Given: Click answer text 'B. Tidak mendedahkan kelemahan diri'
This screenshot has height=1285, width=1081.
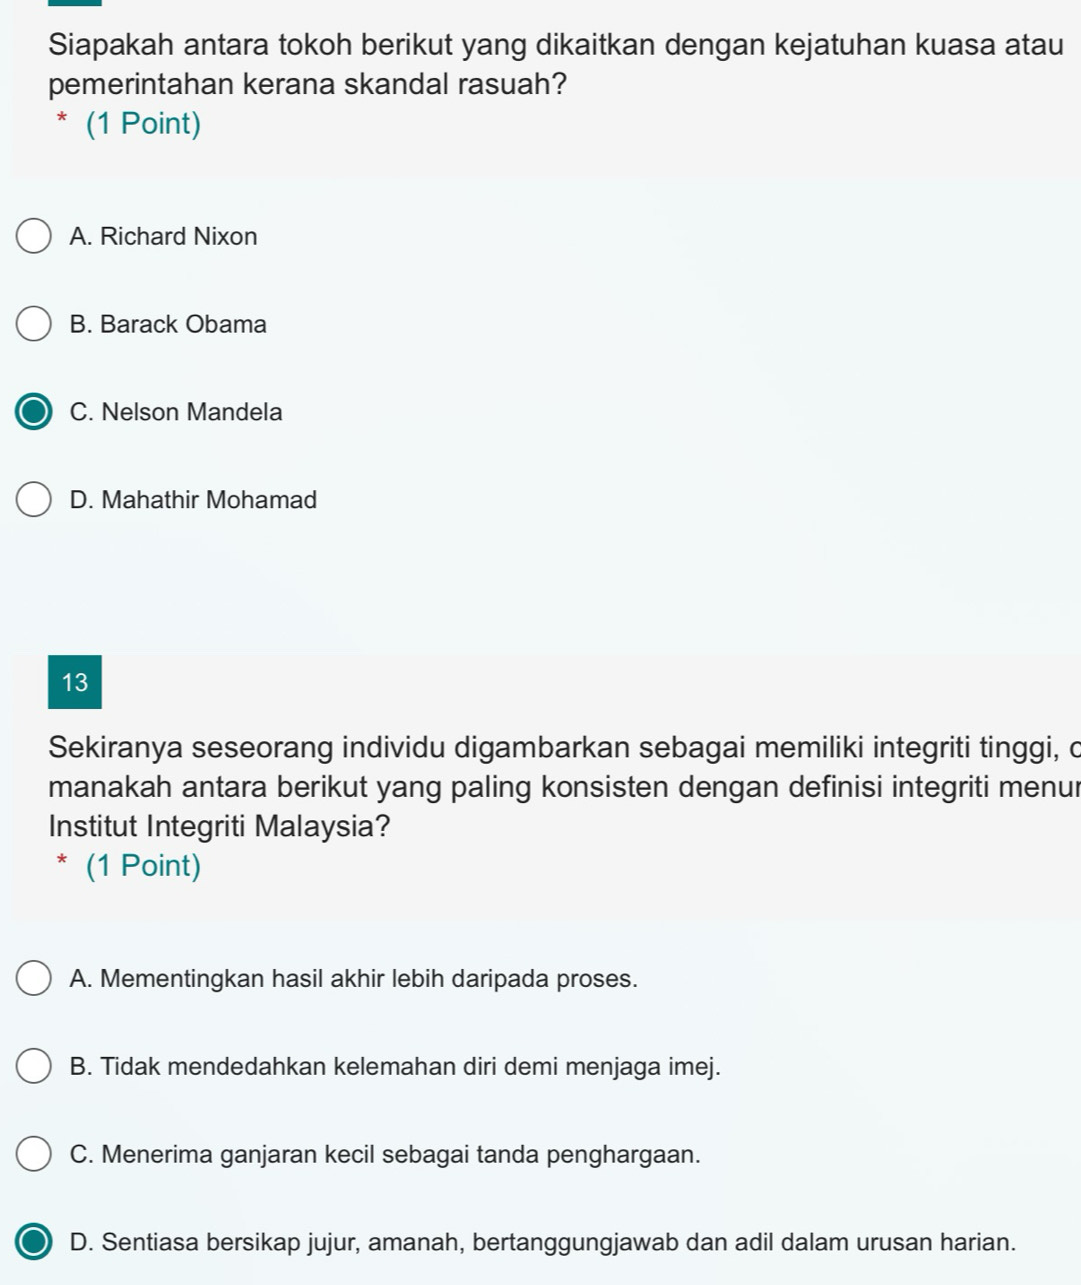Looking at the screenshot, I should point(396,1067).
